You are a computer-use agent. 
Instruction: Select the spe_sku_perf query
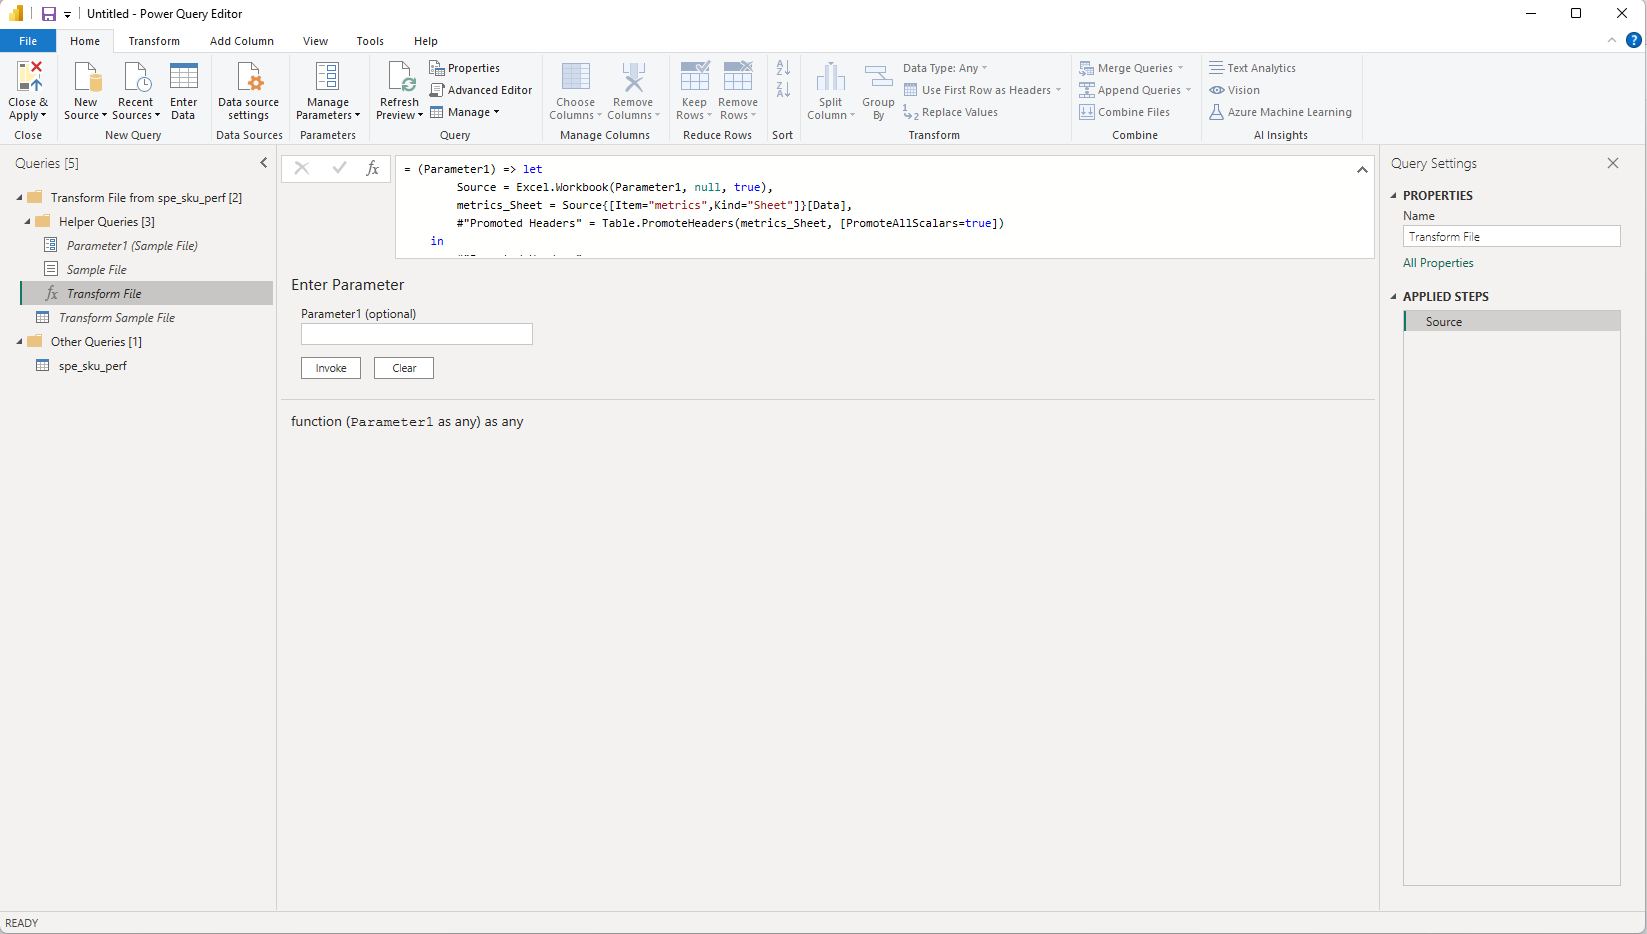click(x=93, y=366)
